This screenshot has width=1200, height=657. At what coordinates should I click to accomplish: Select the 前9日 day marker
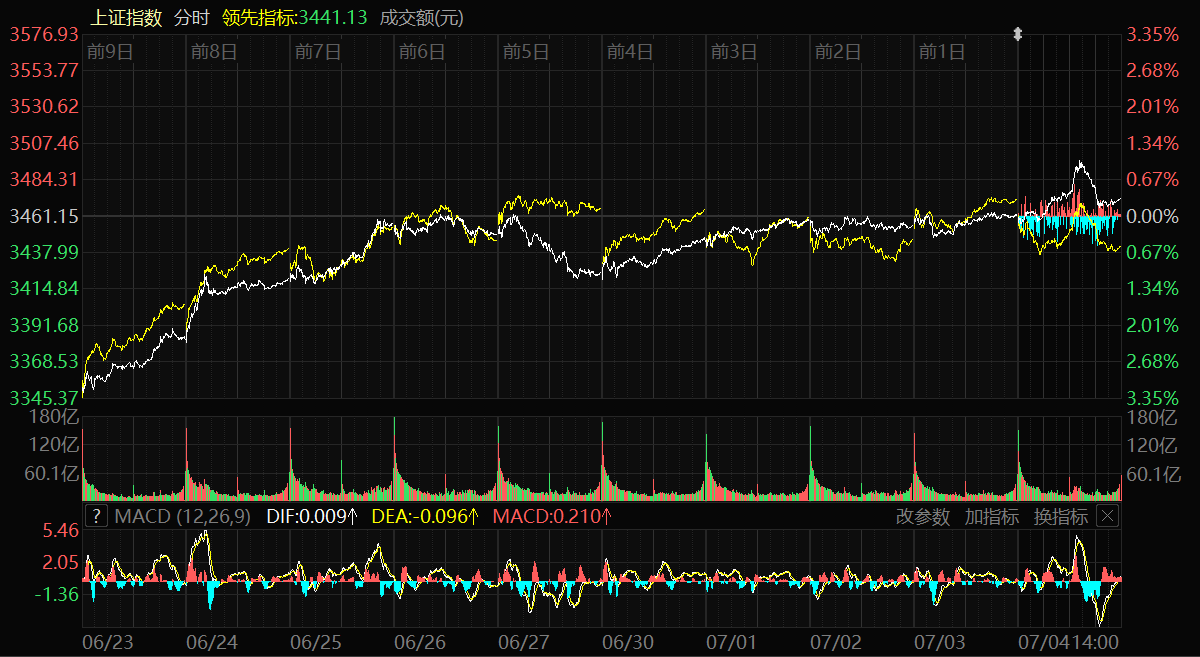coord(110,52)
